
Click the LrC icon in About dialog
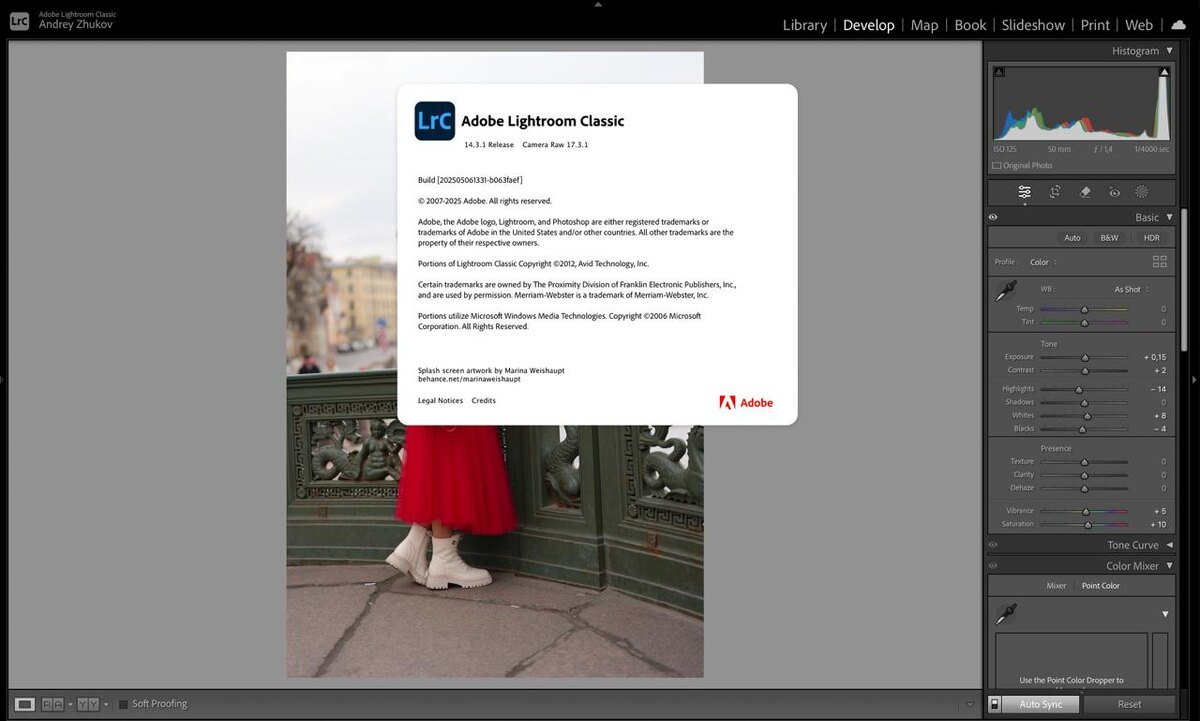point(435,121)
